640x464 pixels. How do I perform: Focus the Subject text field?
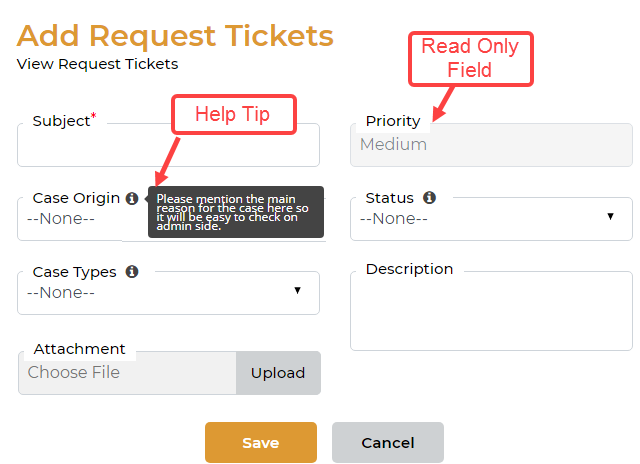tap(168, 148)
